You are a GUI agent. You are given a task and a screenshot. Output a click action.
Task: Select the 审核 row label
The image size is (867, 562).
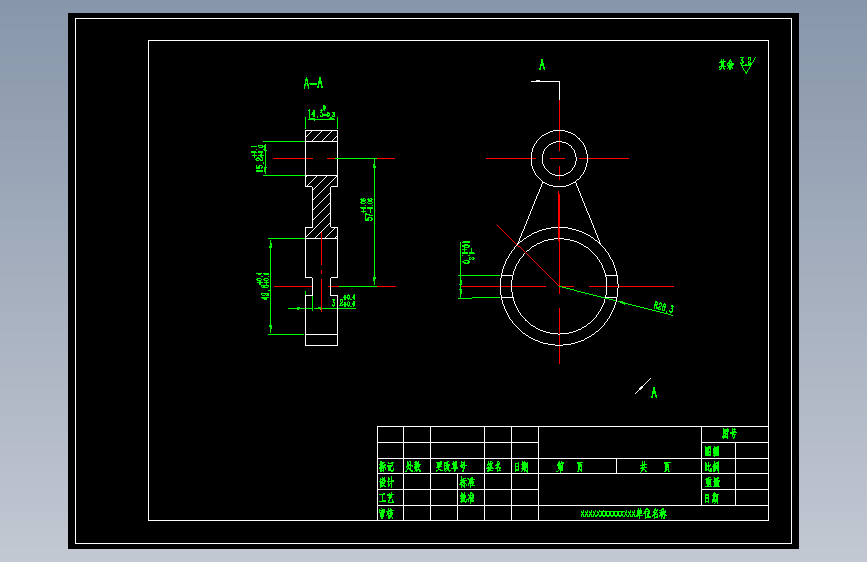tap(387, 513)
